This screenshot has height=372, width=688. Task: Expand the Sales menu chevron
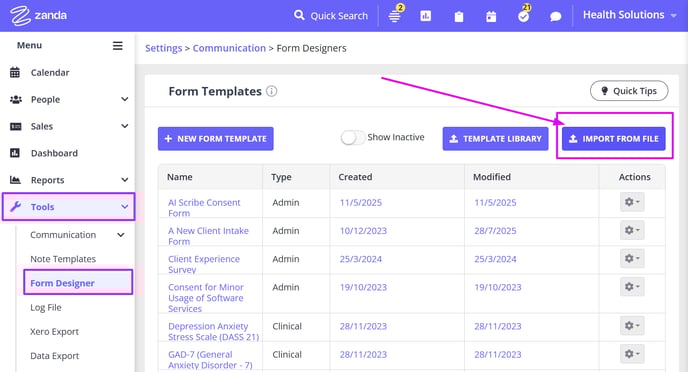(125, 126)
